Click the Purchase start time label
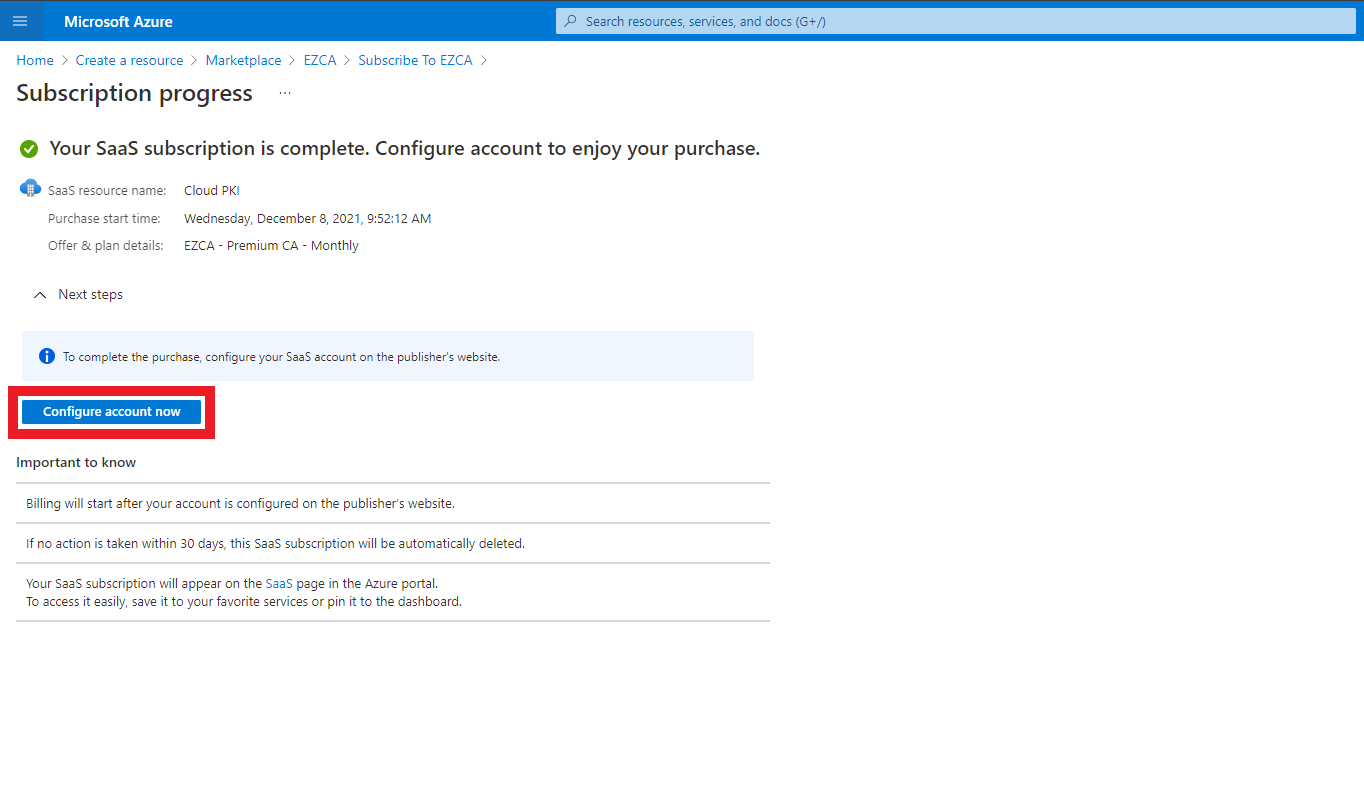The image size is (1364, 785). click(102, 218)
